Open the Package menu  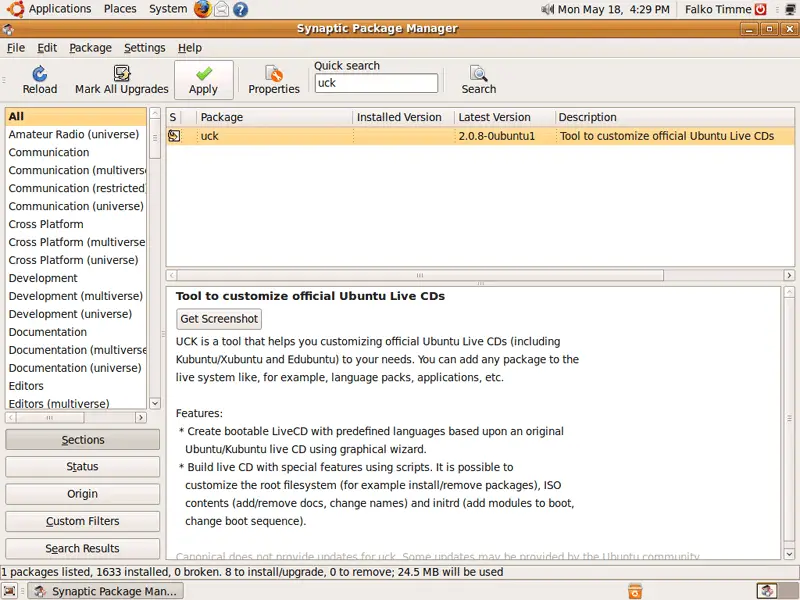tap(90, 47)
